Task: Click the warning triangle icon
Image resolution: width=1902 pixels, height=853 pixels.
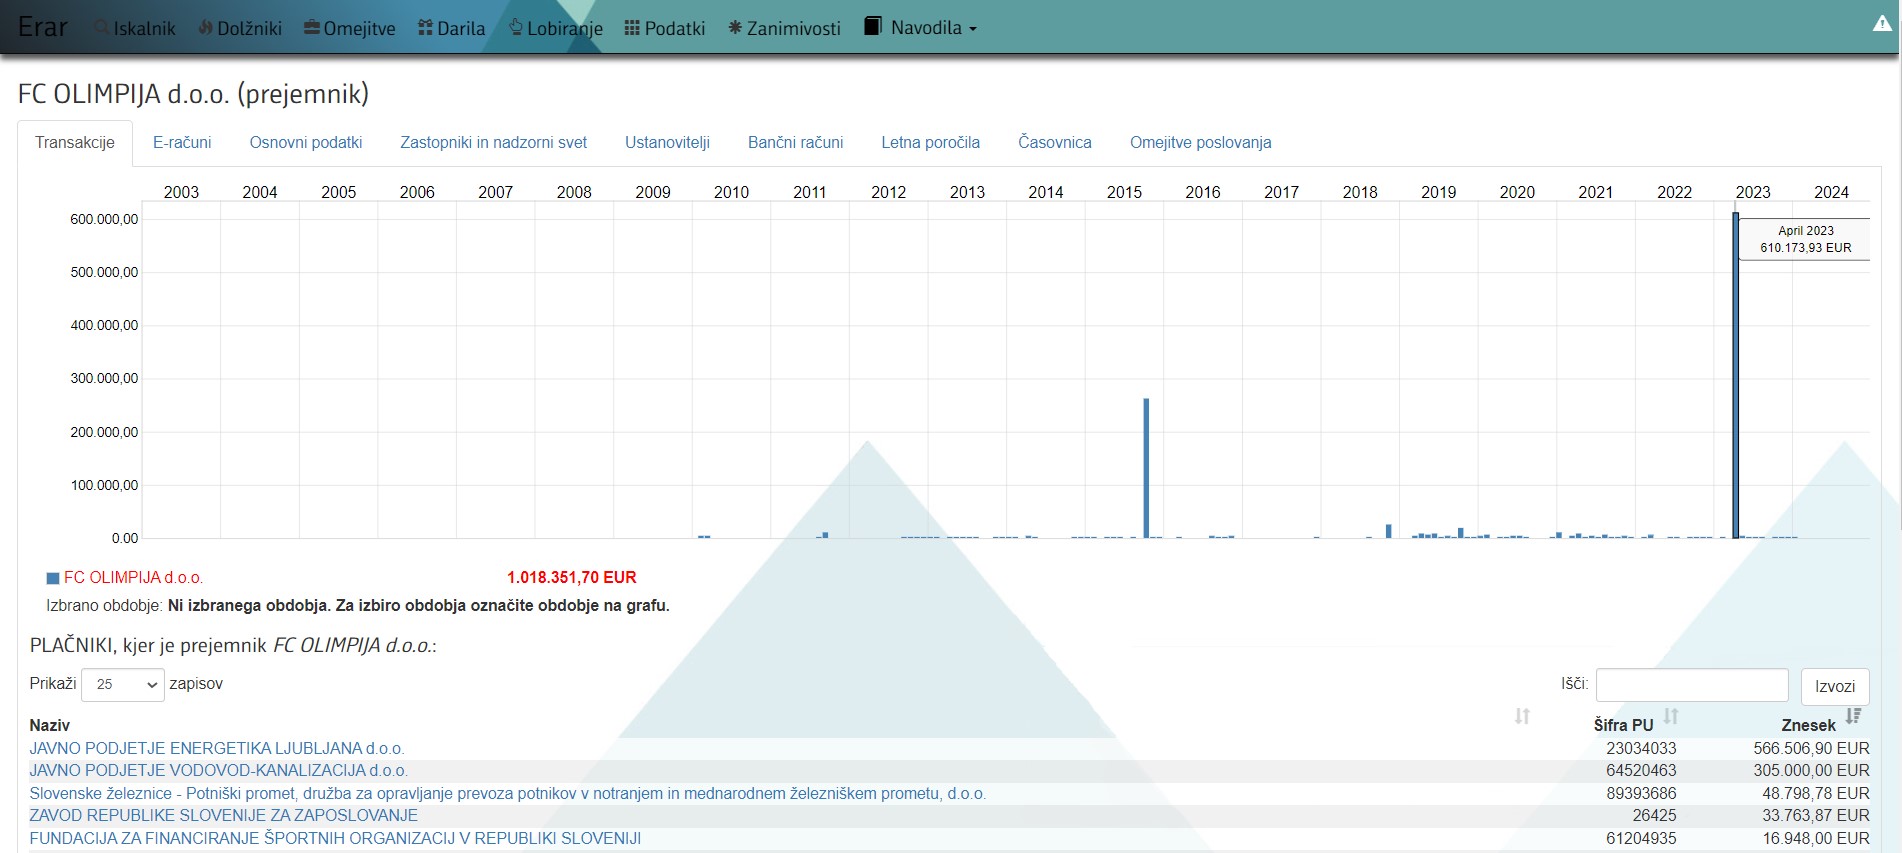Action: pos(1882,24)
